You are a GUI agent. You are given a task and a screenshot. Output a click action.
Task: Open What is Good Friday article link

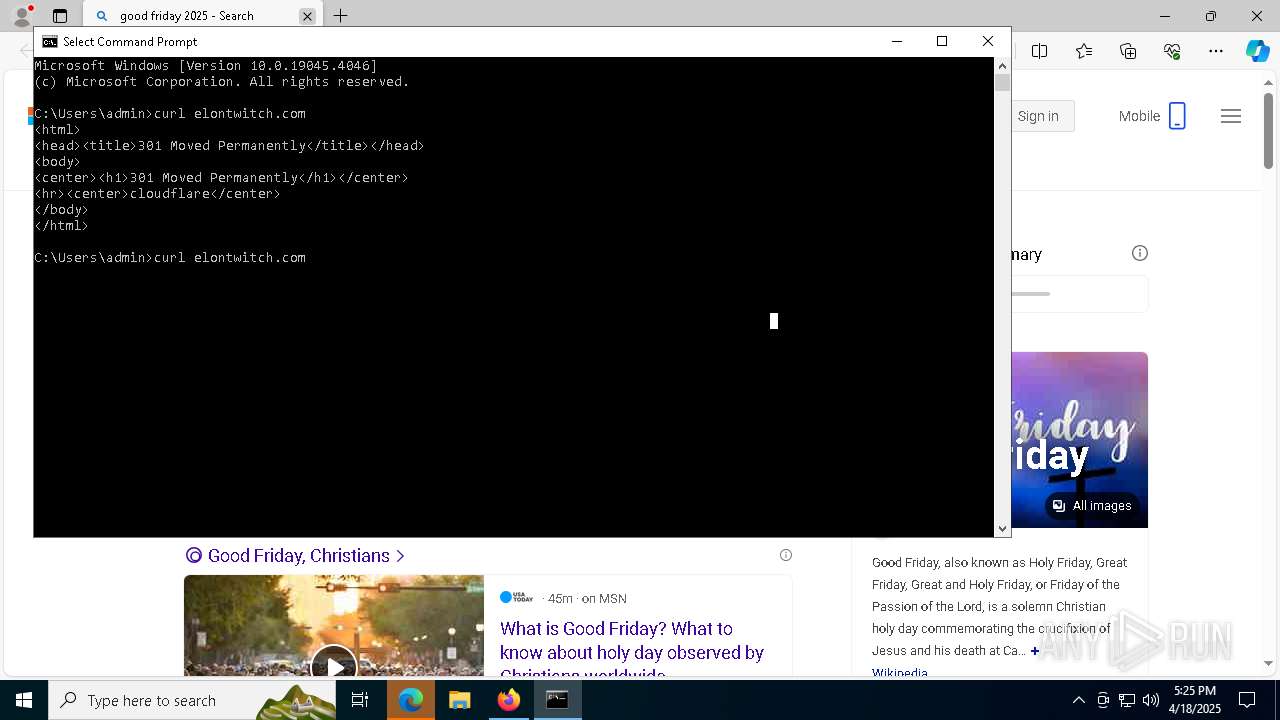pos(632,652)
